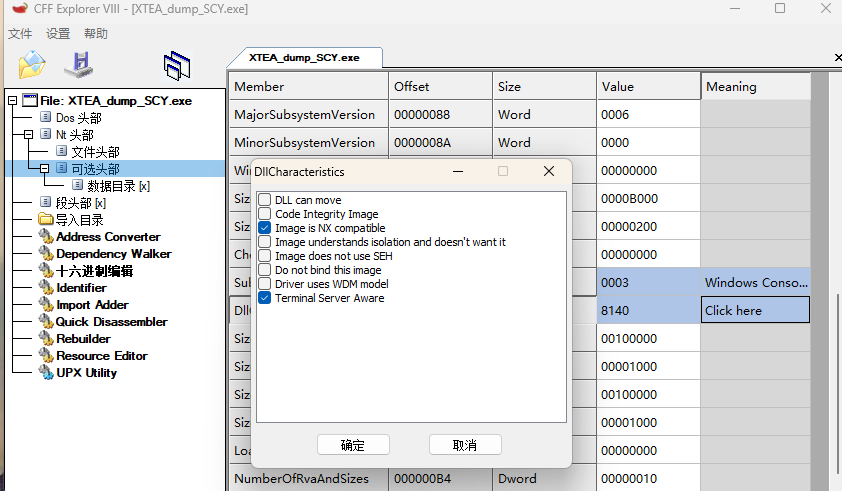Click the stacked windows toolbar icon
The image size is (842, 491).
click(177, 65)
